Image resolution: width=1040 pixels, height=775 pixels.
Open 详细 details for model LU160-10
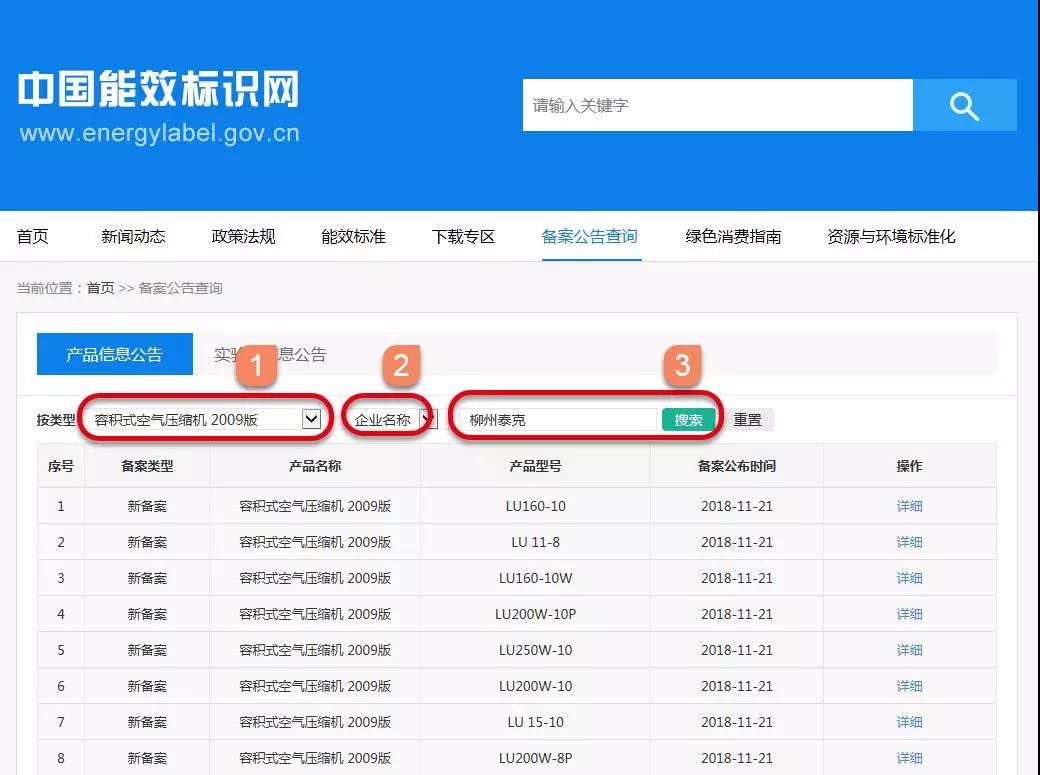pyautogui.click(x=909, y=506)
